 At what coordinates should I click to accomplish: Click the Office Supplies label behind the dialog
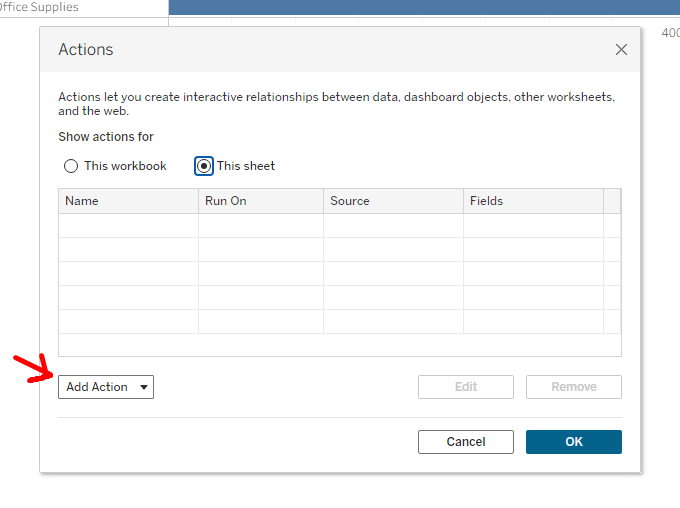(40, 7)
